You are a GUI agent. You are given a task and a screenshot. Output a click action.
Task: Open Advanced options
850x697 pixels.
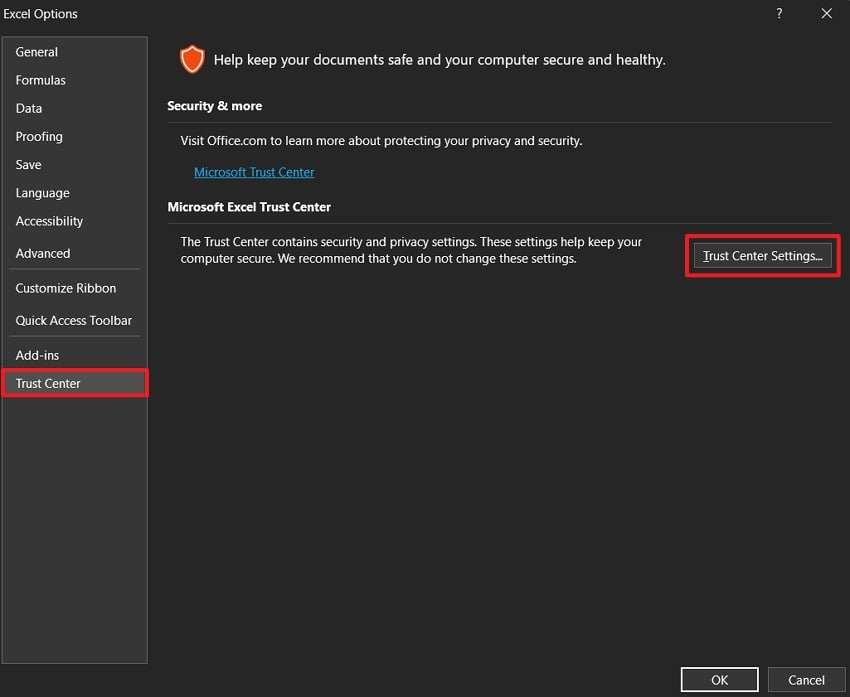(74, 253)
